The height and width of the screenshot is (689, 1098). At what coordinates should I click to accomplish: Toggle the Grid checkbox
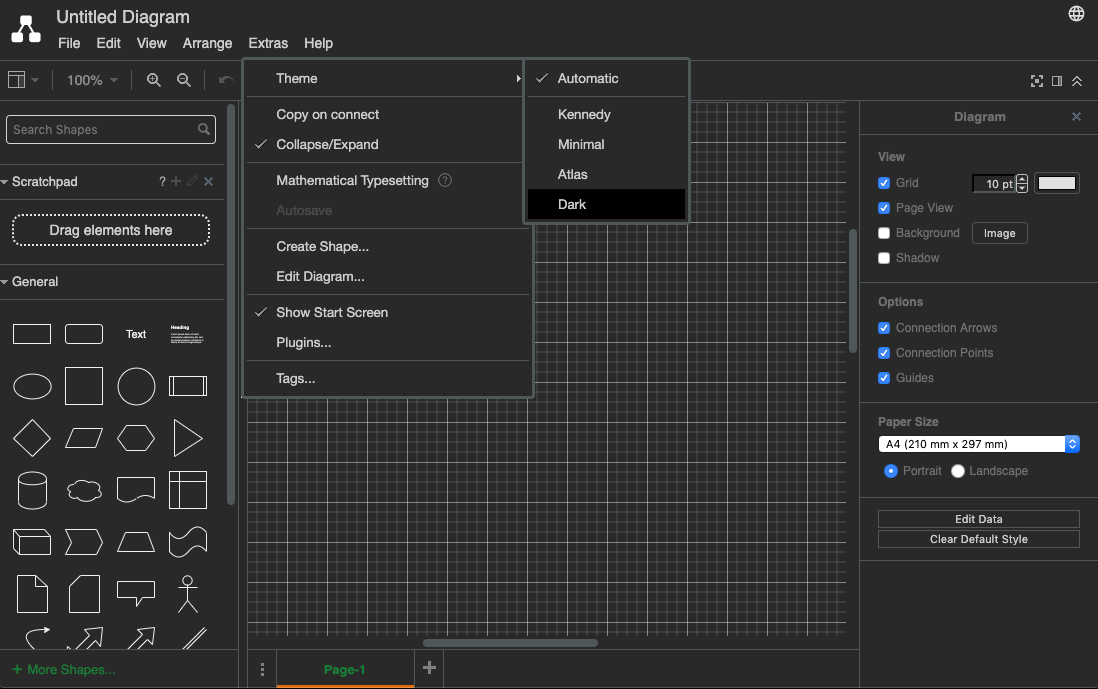pos(884,183)
